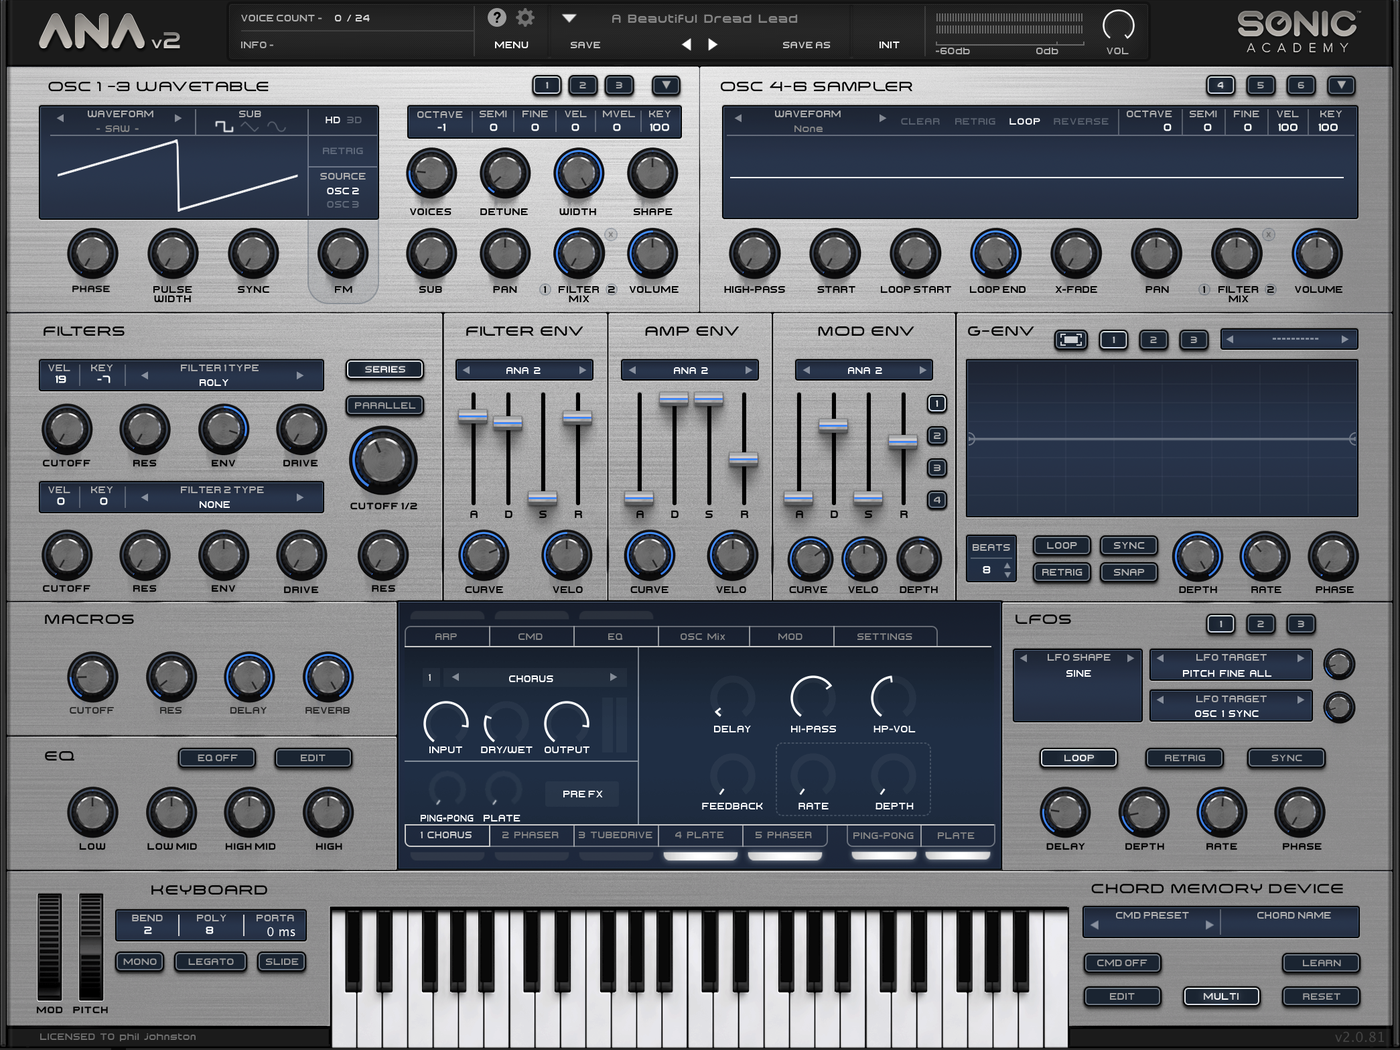Go to the next preset arrow

(x=712, y=44)
